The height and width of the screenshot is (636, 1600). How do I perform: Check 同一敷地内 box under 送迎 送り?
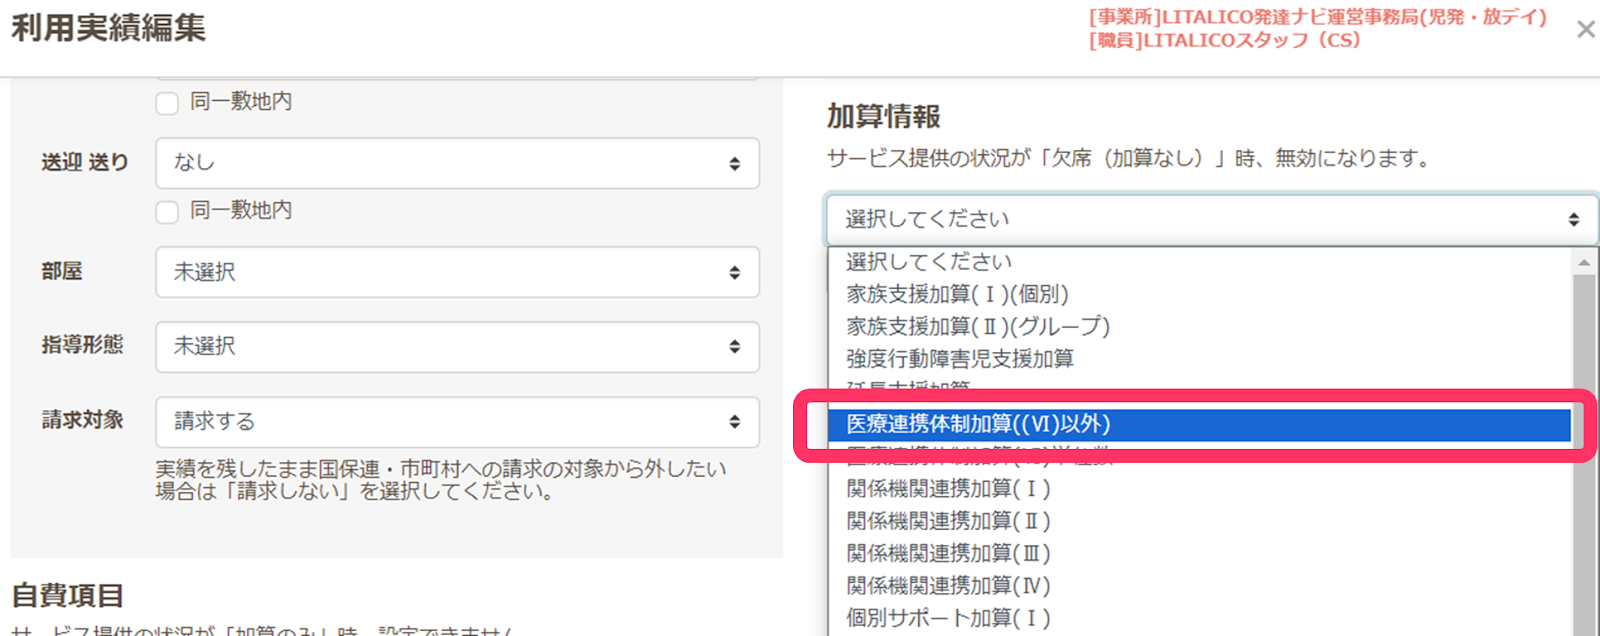[x=167, y=212]
